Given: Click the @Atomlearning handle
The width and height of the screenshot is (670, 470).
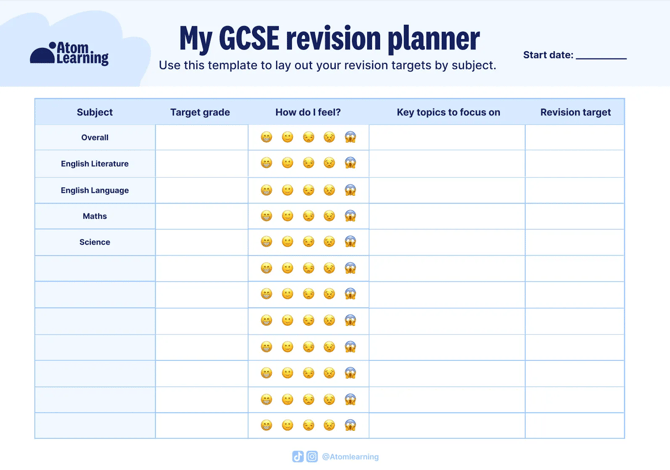Looking at the screenshot, I should pyautogui.click(x=350, y=457).
